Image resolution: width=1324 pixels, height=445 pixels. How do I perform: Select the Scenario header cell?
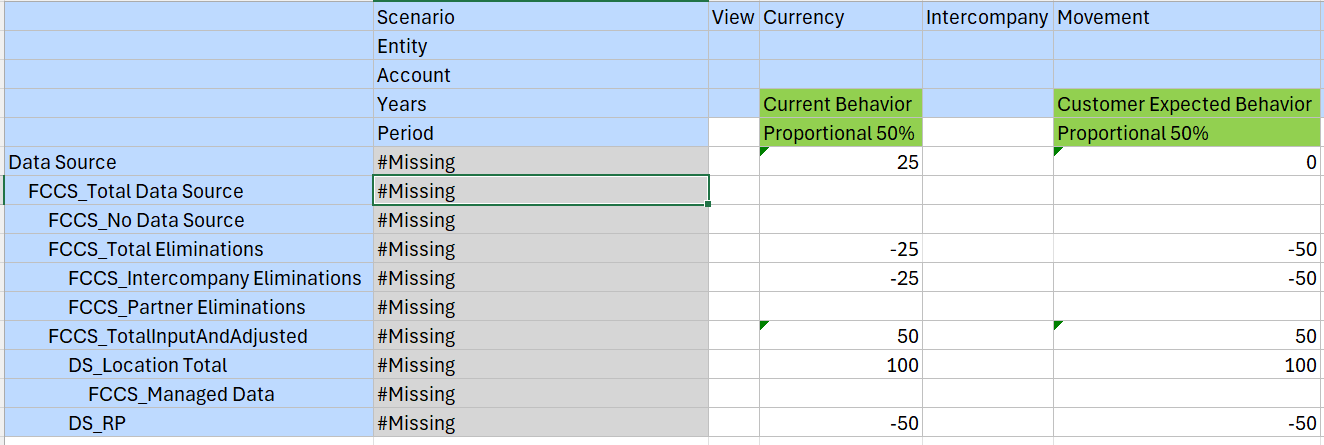point(541,17)
